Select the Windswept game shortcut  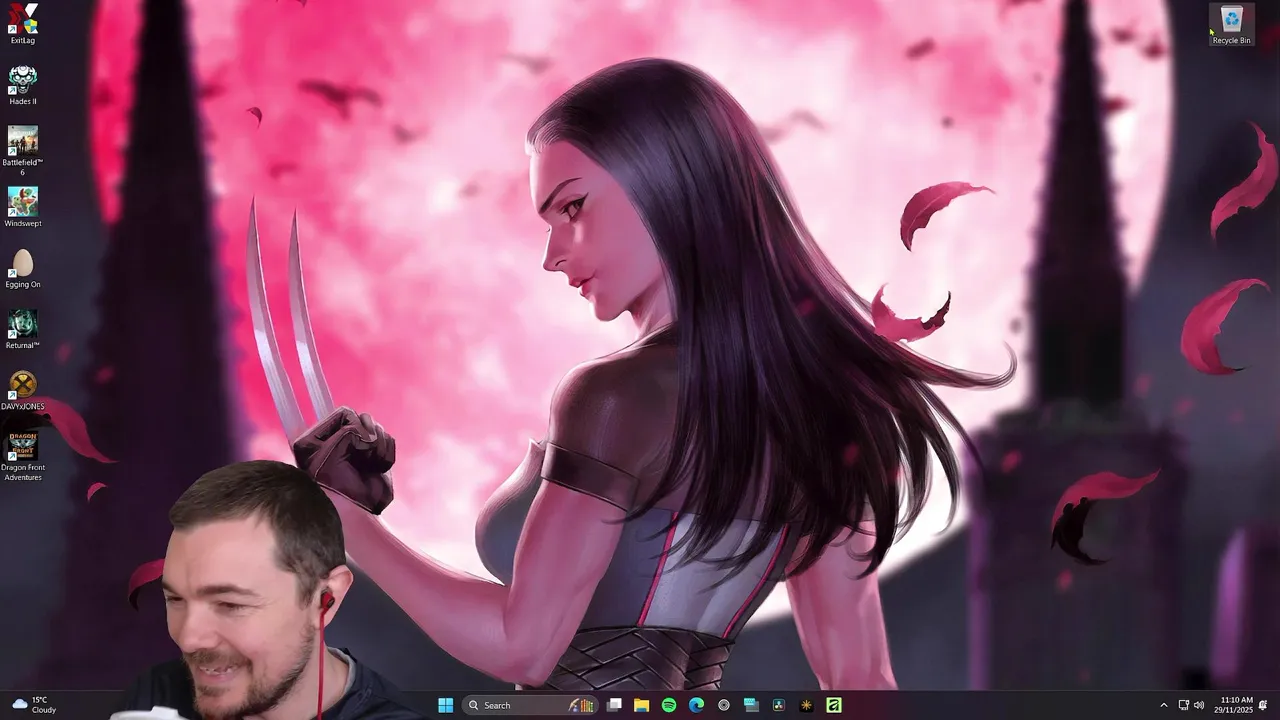click(22, 207)
